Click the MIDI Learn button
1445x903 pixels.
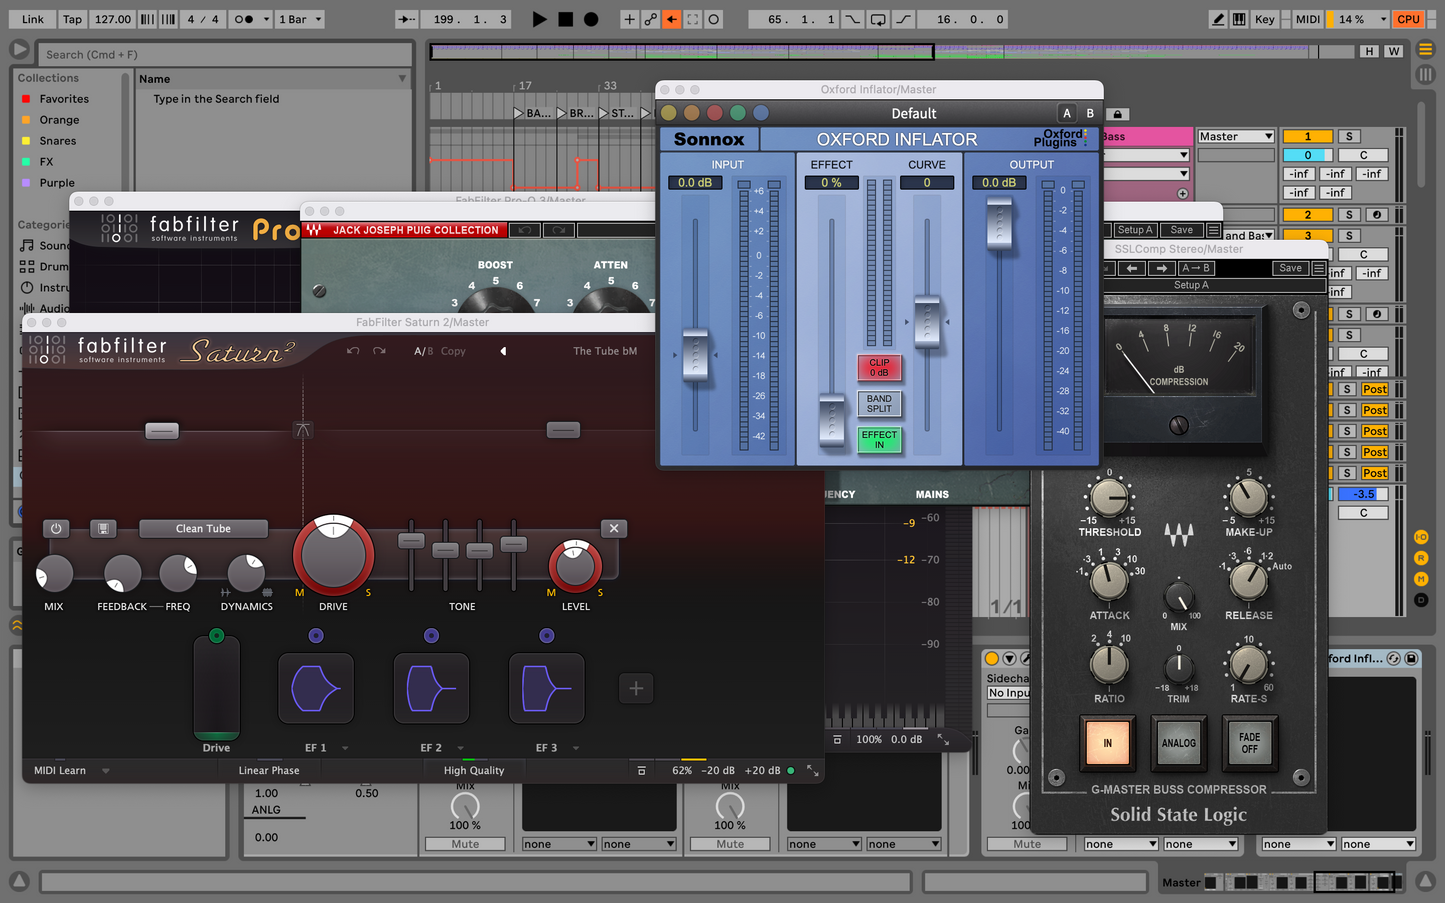(60, 770)
